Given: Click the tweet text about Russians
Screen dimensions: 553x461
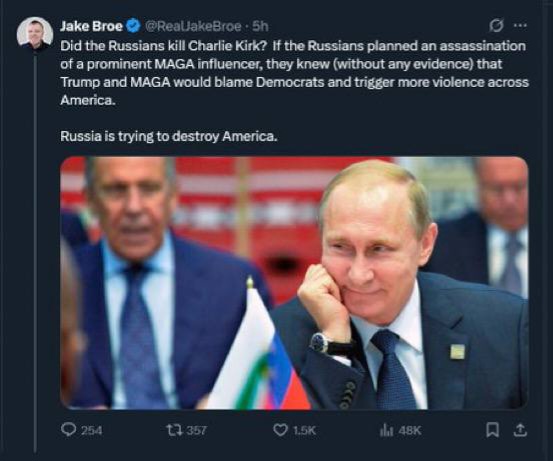Looking at the screenshot, I should [x=294, y=73].
